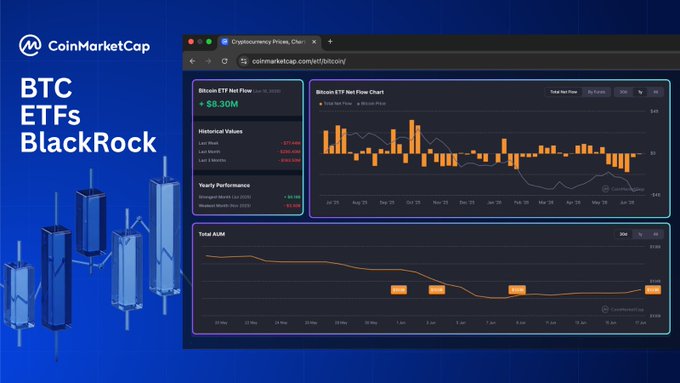This screenshot has width=680, height=383.
Task: Open site info icon in address bar
Action: [x=244, y=61]
